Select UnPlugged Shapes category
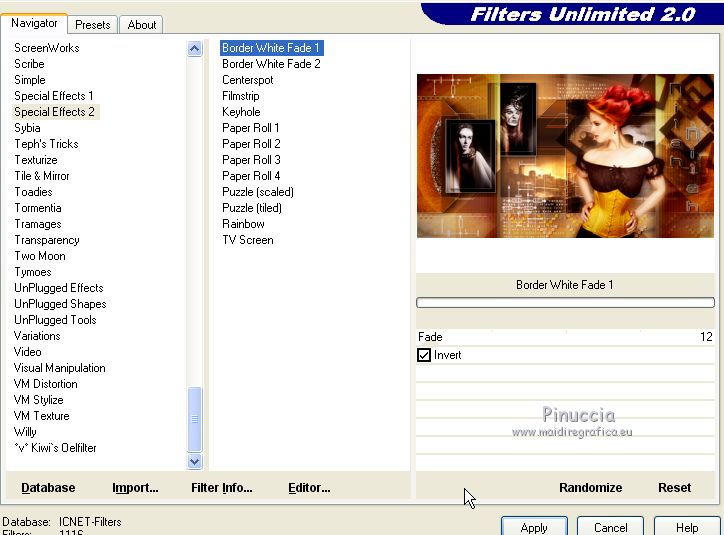Image resolution: width=724 pixels, height=535 pixels. (60, 304)
